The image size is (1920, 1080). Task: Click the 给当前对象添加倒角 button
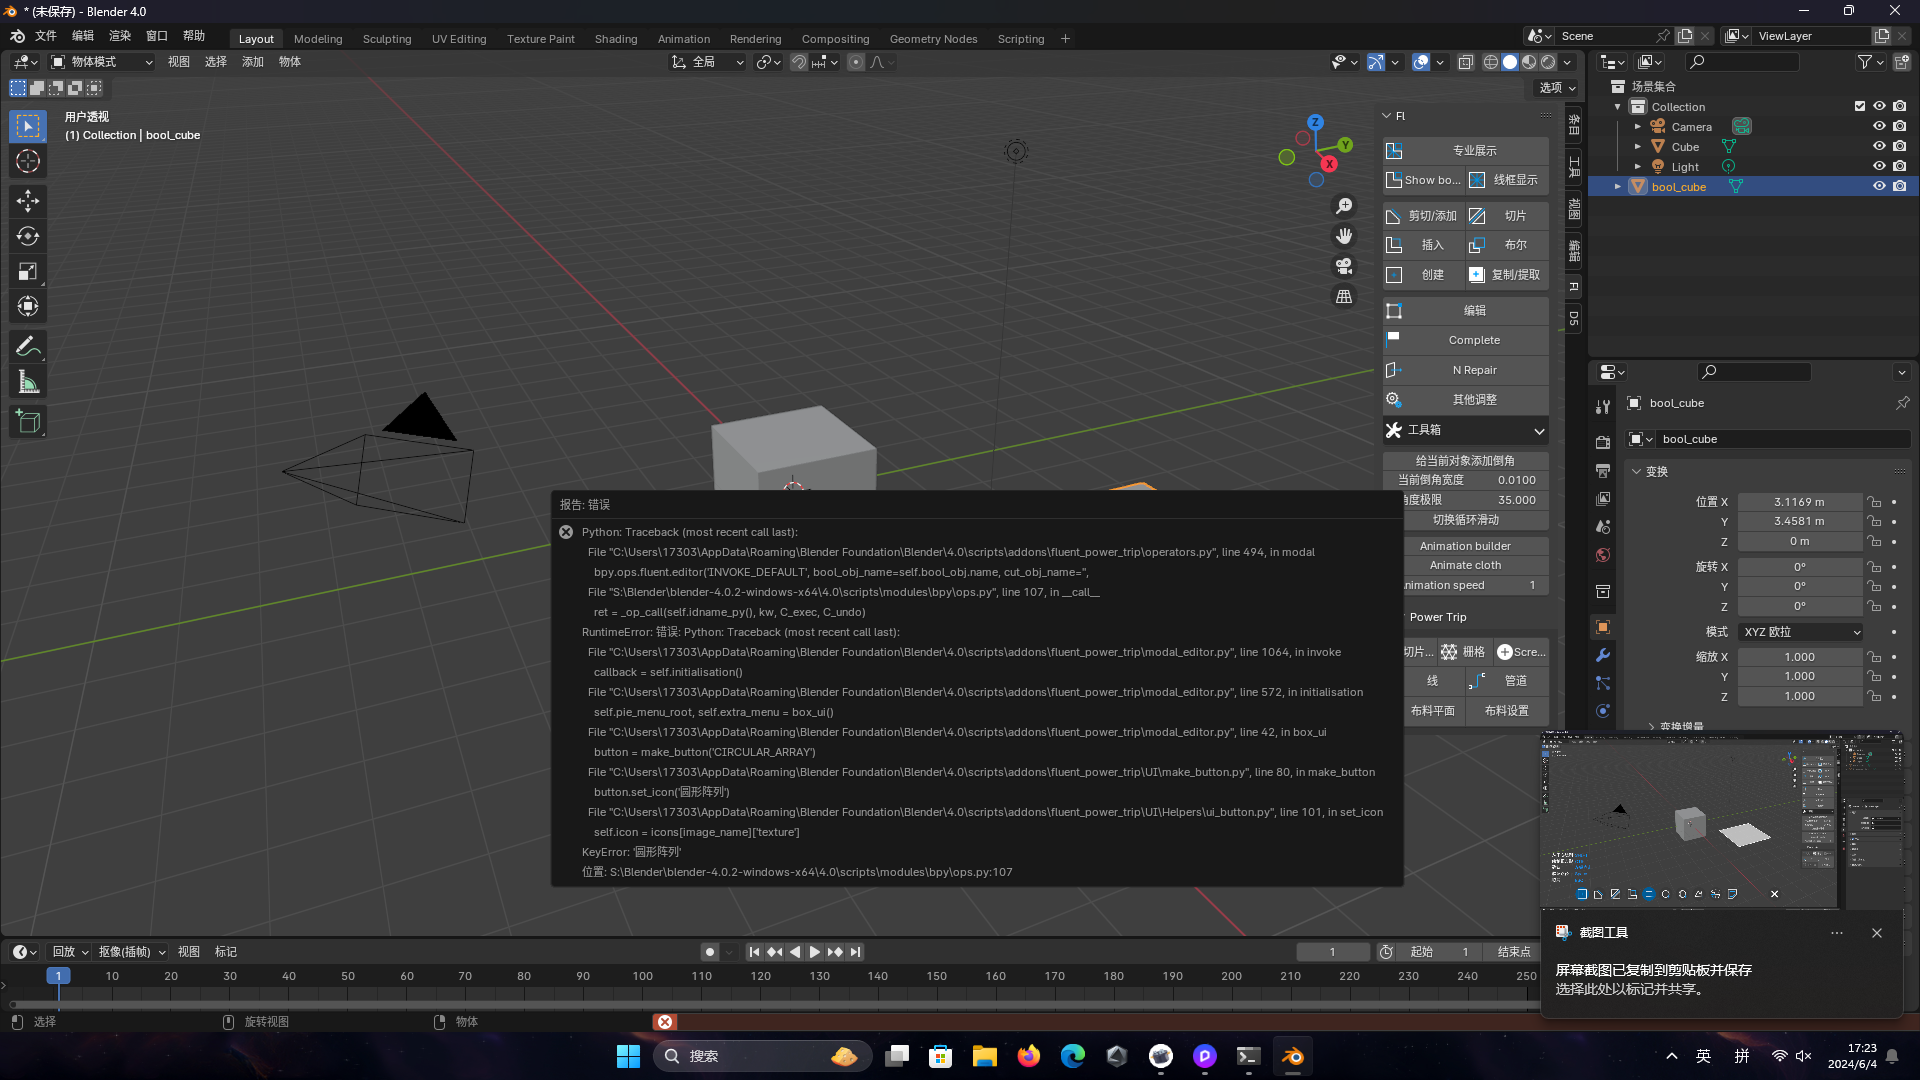[x=1466, y=461]
